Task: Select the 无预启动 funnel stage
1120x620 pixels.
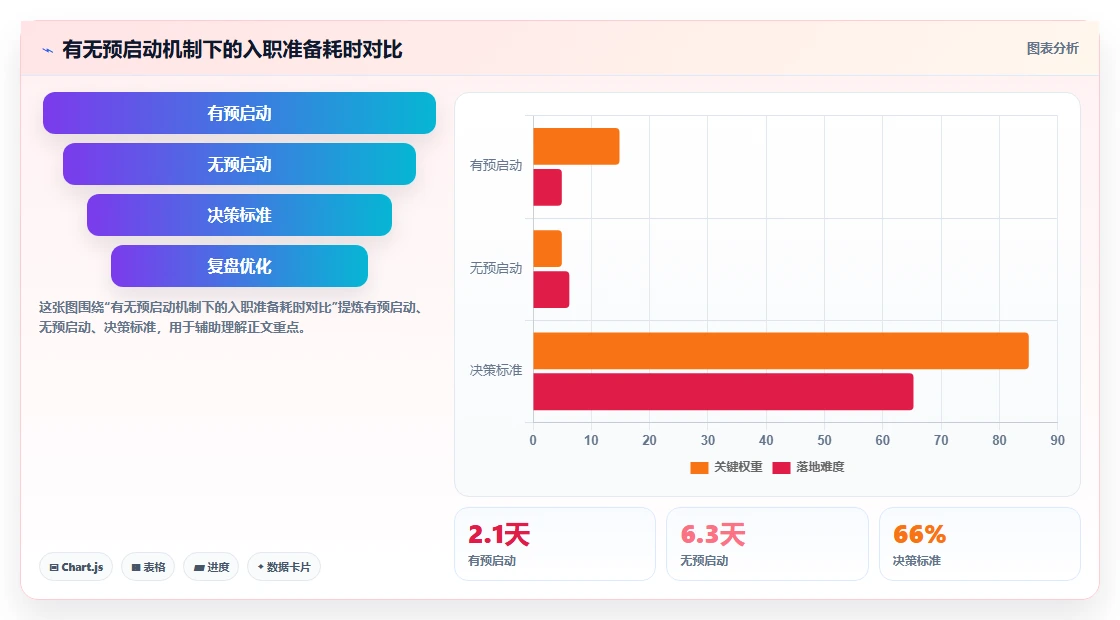Action: pyautogui.click(x=239, y=164)
